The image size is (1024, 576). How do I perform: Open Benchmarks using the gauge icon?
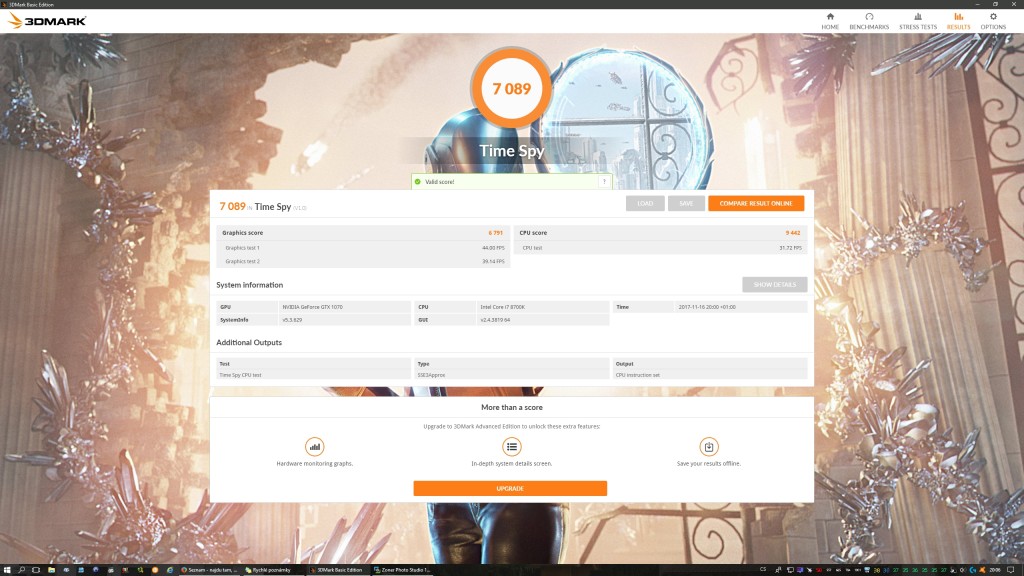869,20
